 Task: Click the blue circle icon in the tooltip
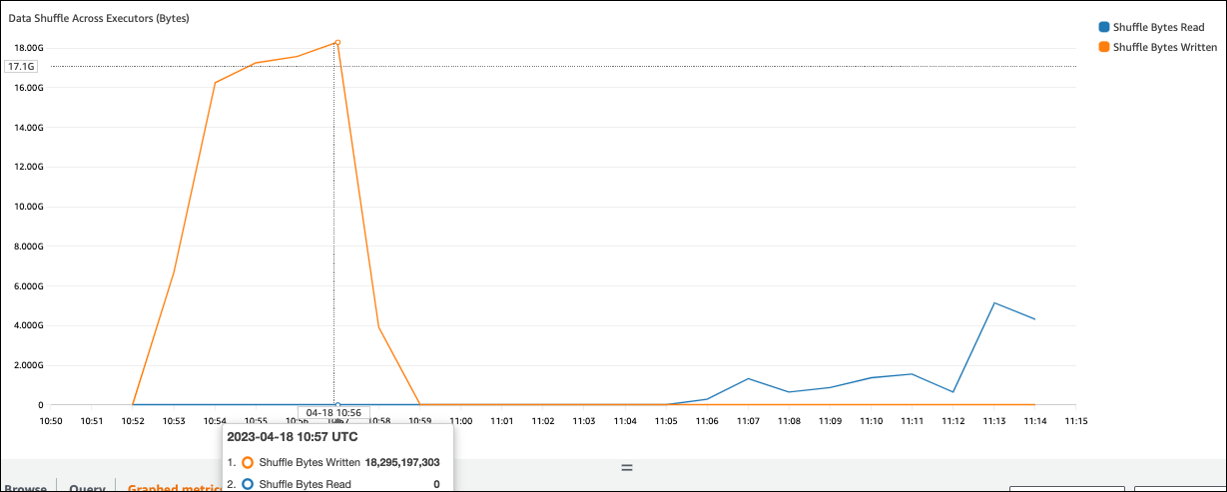coord(247,484)
